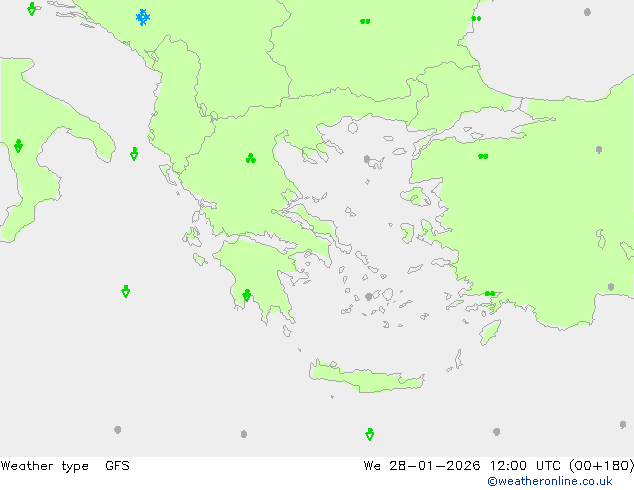Select green shower symbol in the Adriatic off Albania
The image size is (634, 490).
pyautogui.click(x=134, y=154)
